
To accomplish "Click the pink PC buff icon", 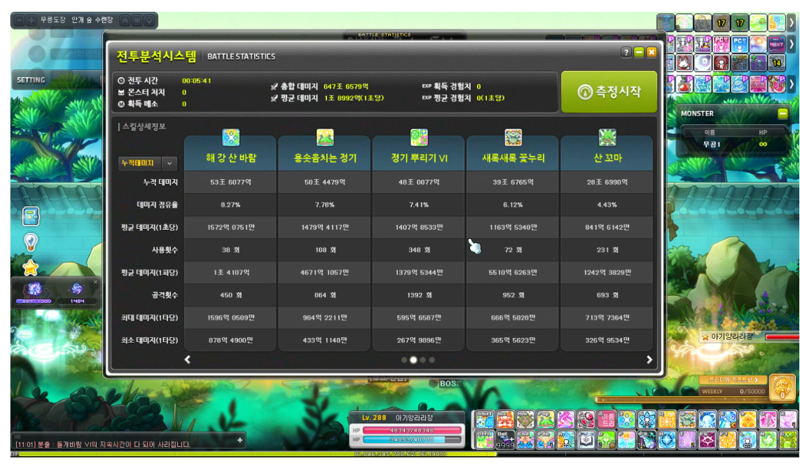I will [x=721, y=44].
